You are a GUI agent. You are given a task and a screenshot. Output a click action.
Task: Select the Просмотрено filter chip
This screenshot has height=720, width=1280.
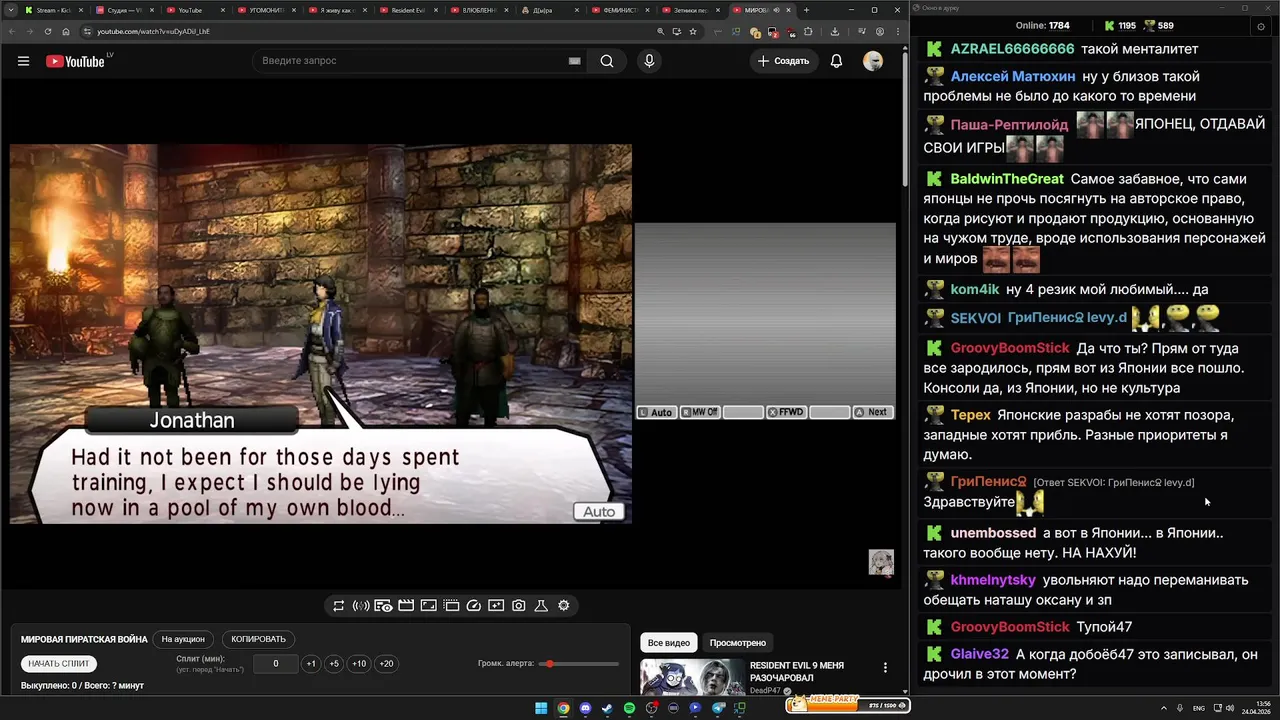click(738, 643)
